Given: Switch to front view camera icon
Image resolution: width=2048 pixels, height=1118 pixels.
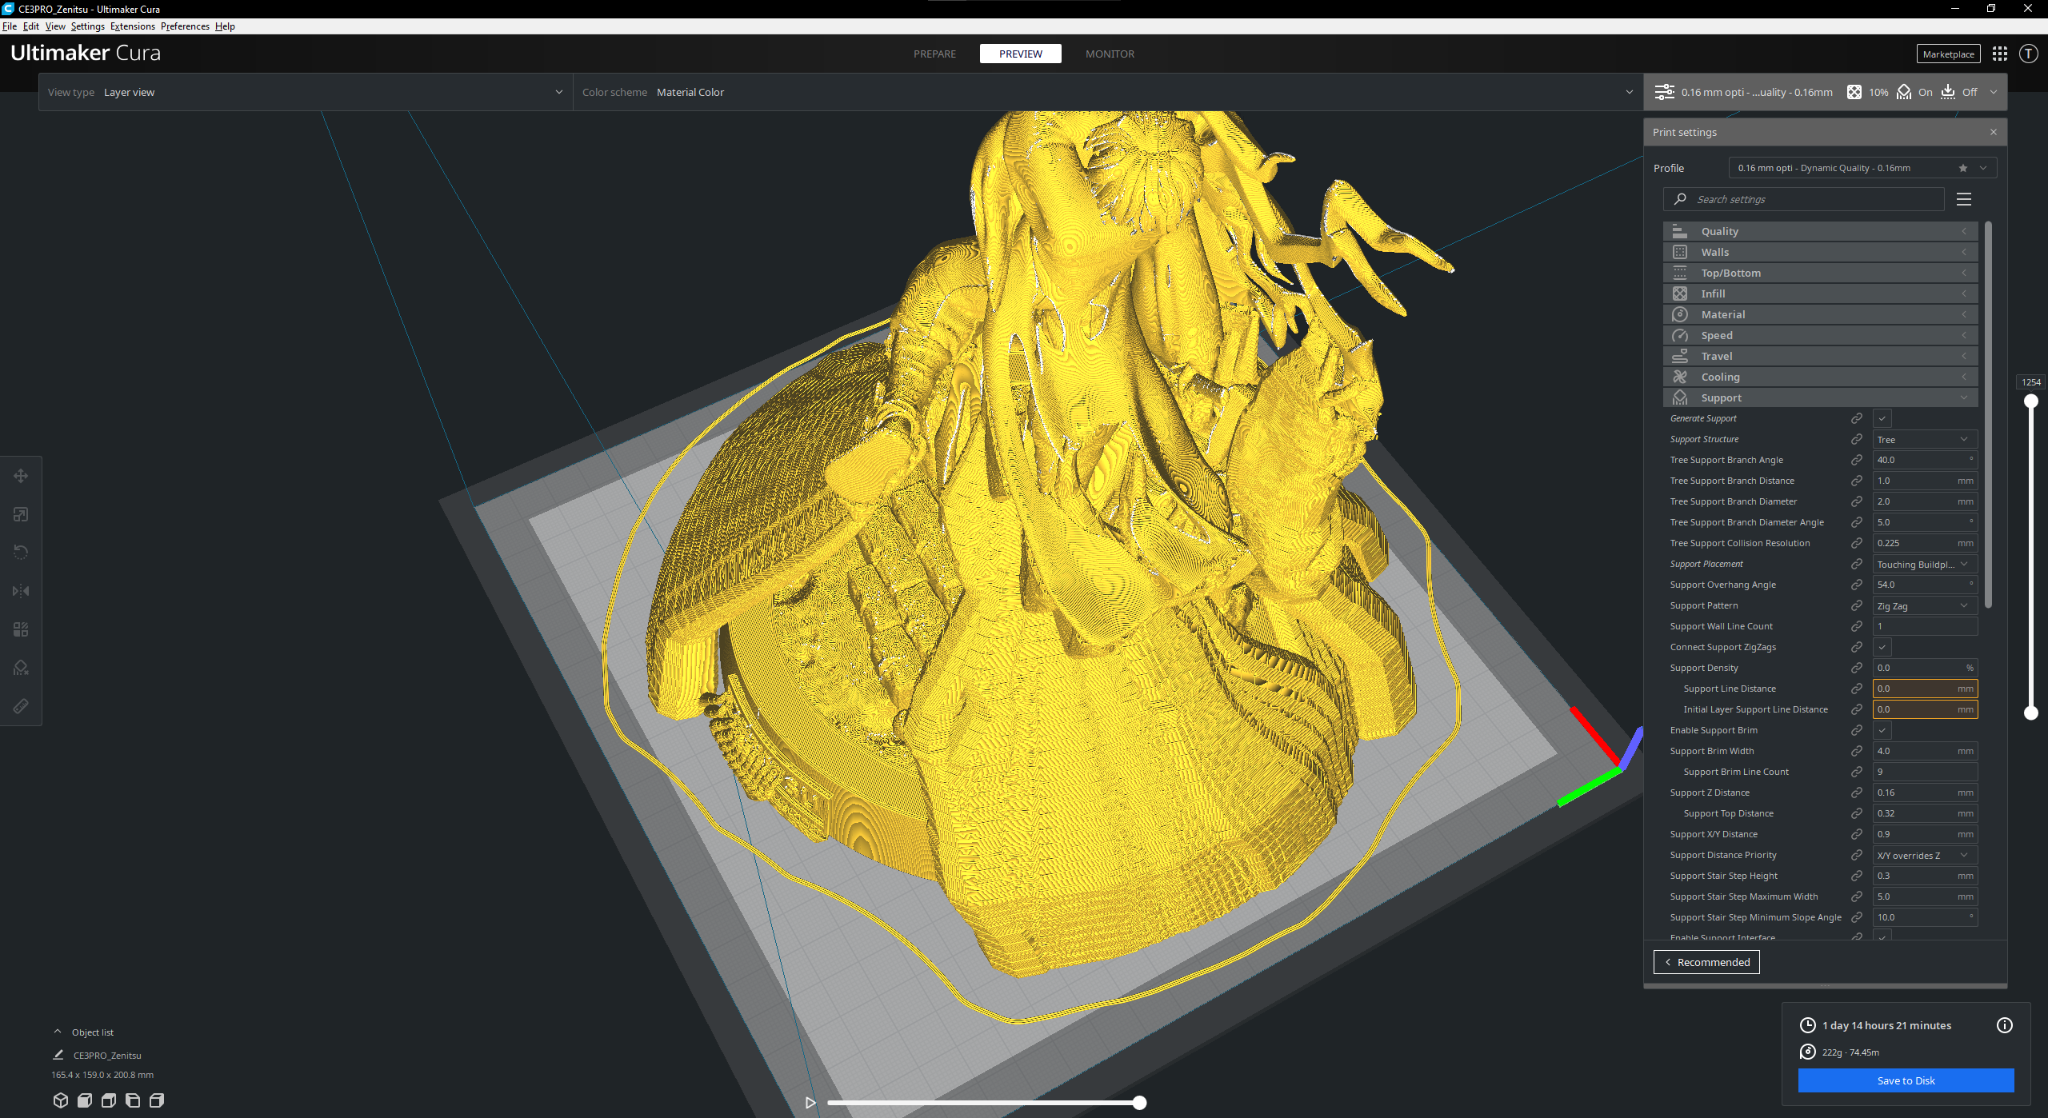Looking at the screenshot, I should [x=85, y=1100].
